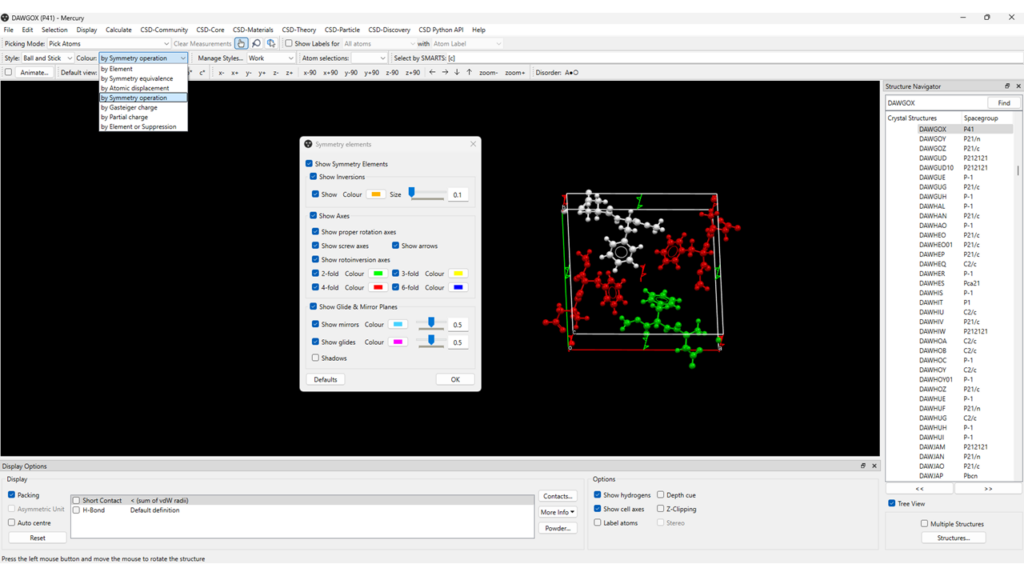Expand the More Info dropdown button
1024x576 pixels.
click(x=557, y=512)
